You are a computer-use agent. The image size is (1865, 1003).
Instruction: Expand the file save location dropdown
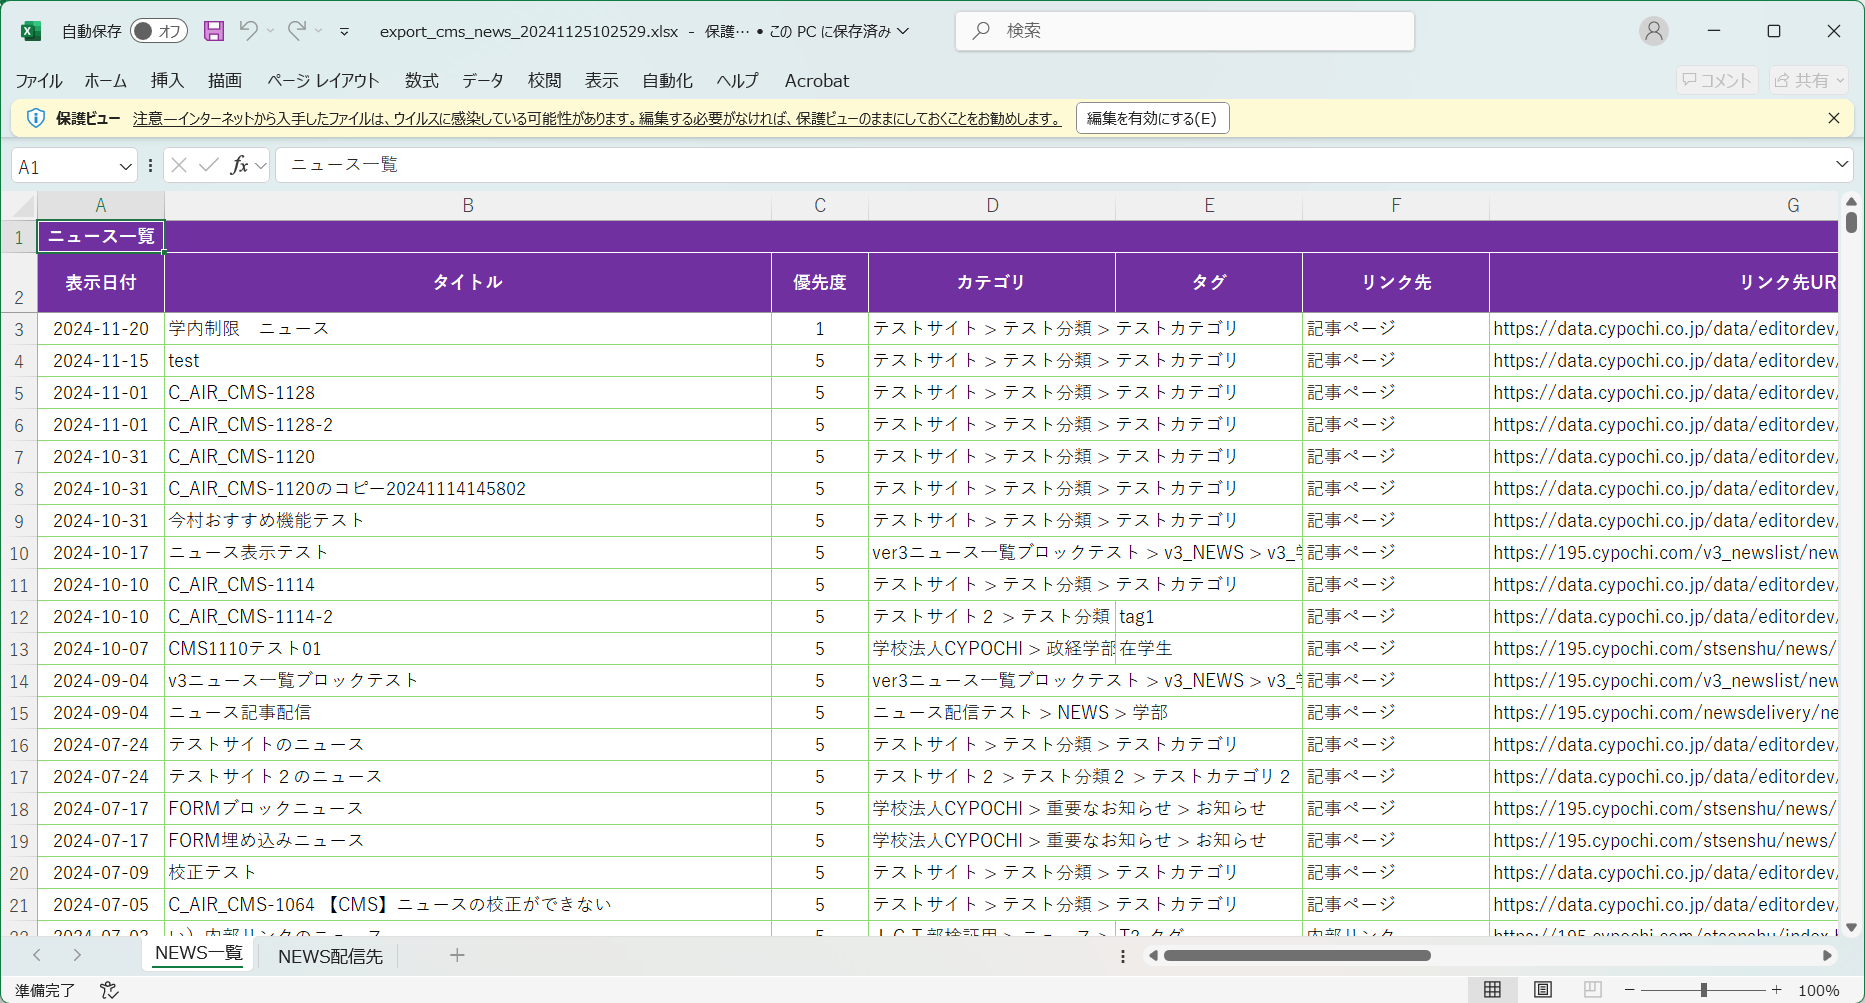pos(903,31)
